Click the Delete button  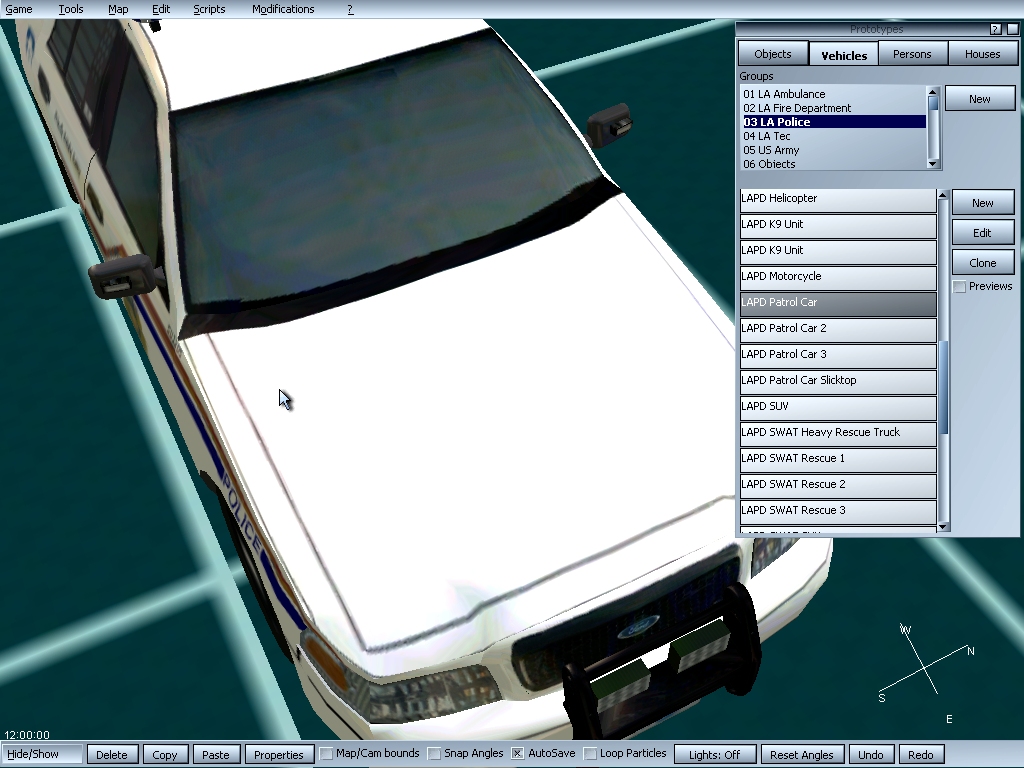112,754
